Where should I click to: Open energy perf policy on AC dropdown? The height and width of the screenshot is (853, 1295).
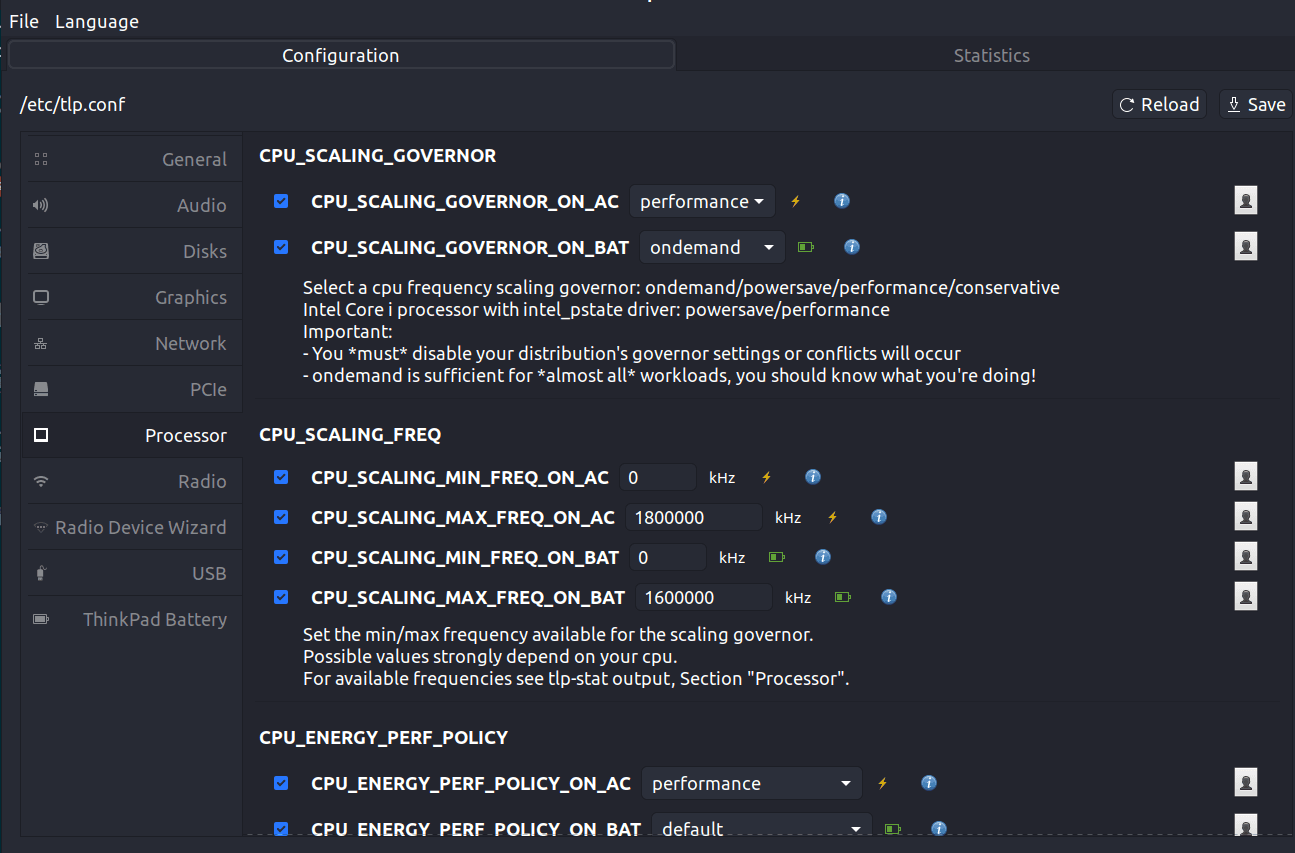pyautogui.click(x=751, y=783)
